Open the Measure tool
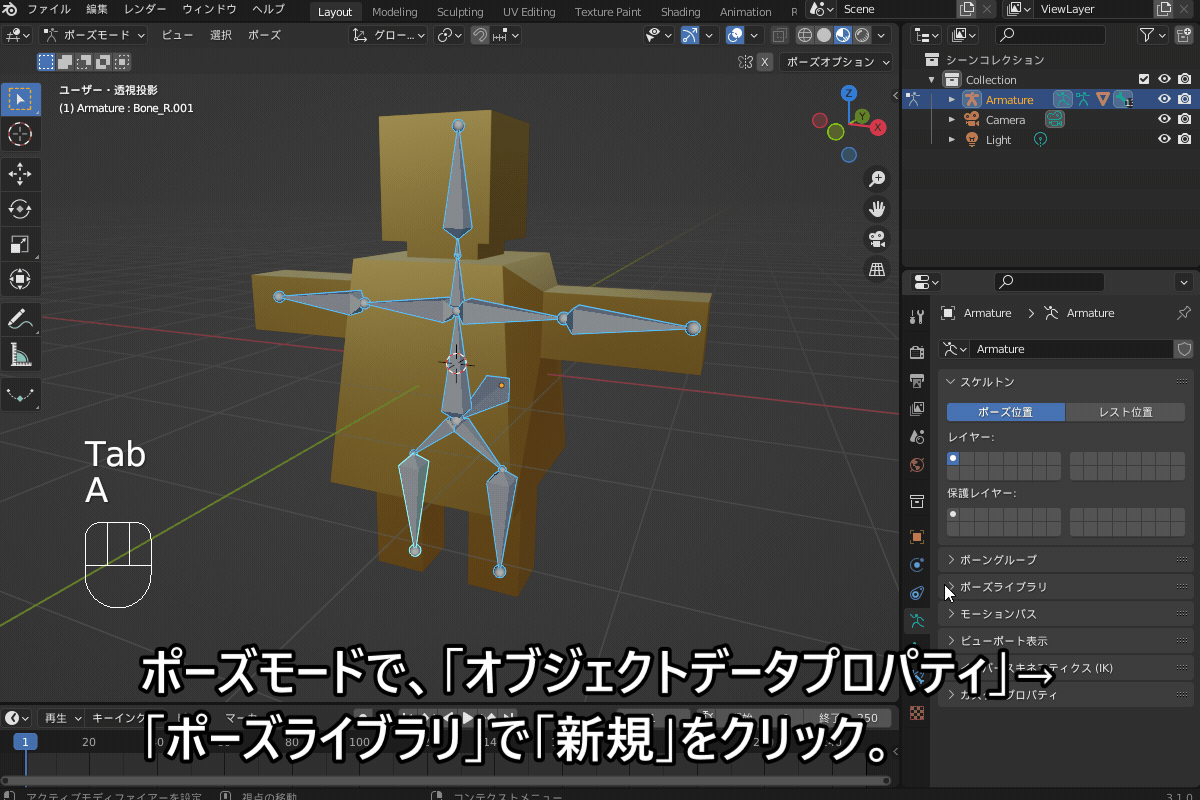Image resolution: width=1200 pixels, height=800 pixels. click(20, 352)
